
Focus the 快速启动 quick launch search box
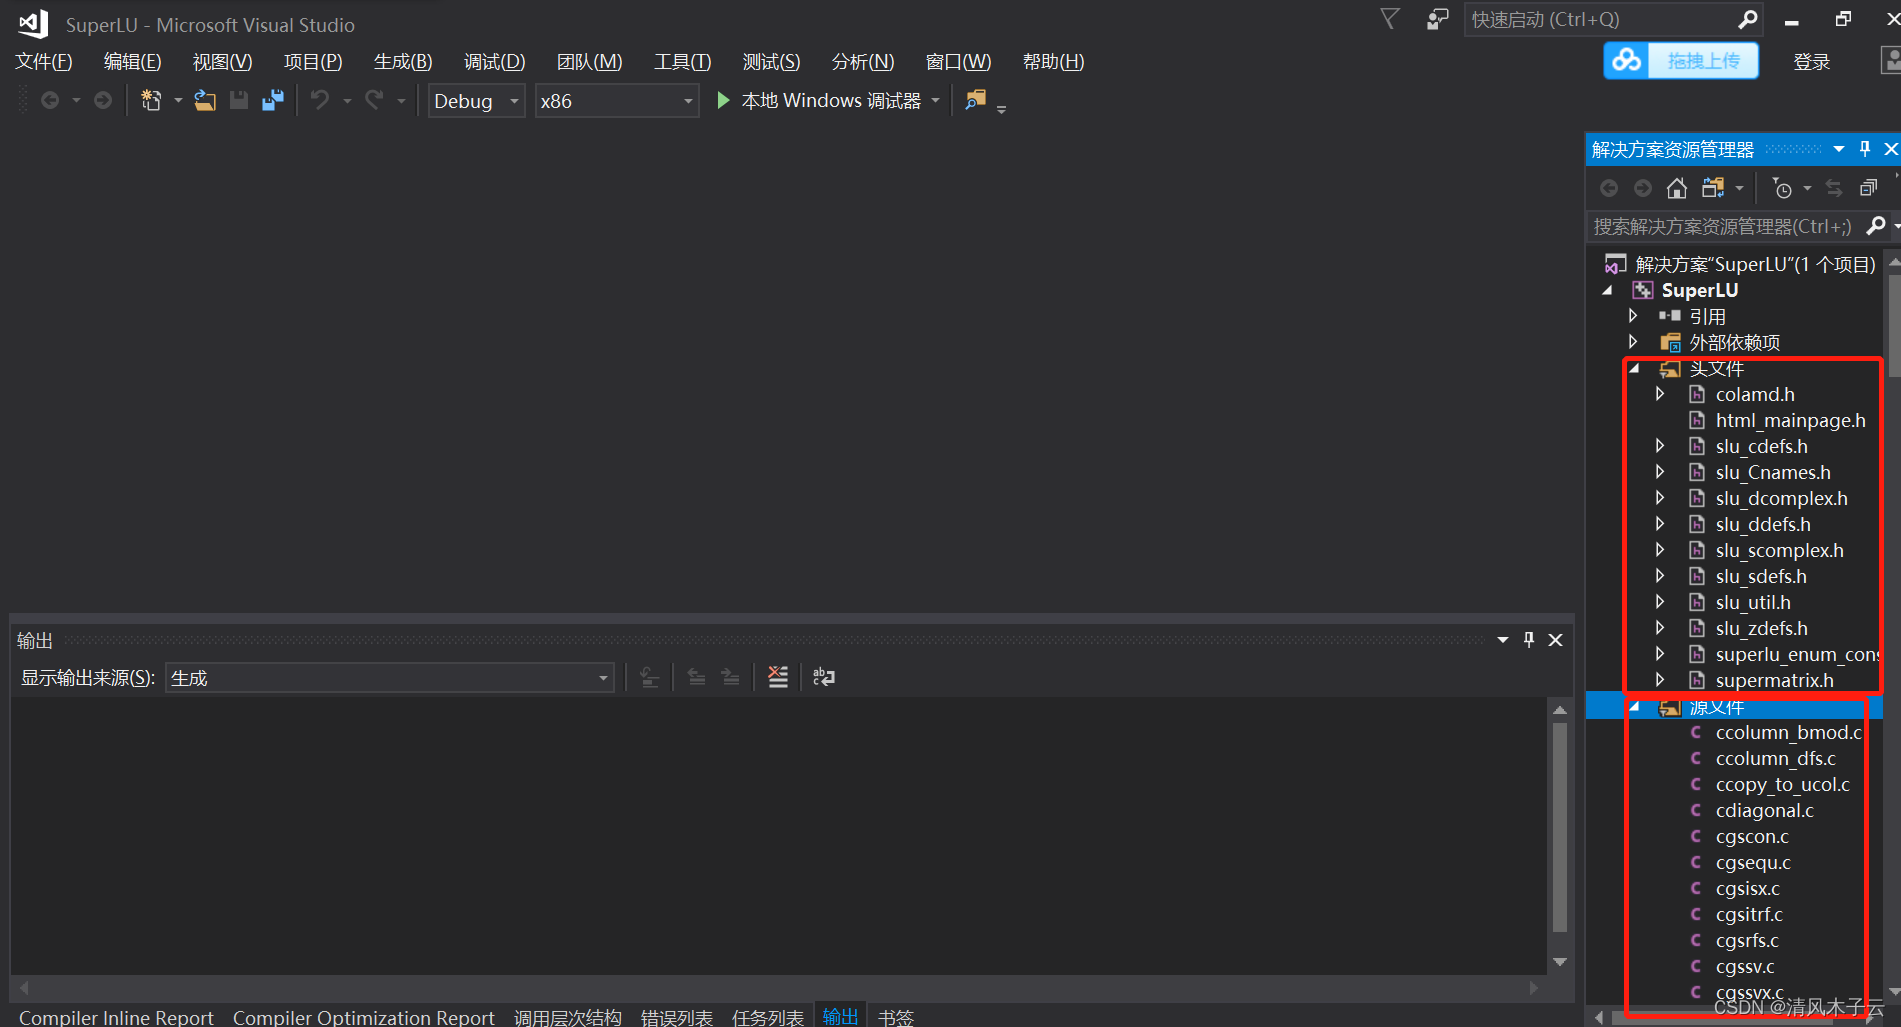coord(1612,19)
